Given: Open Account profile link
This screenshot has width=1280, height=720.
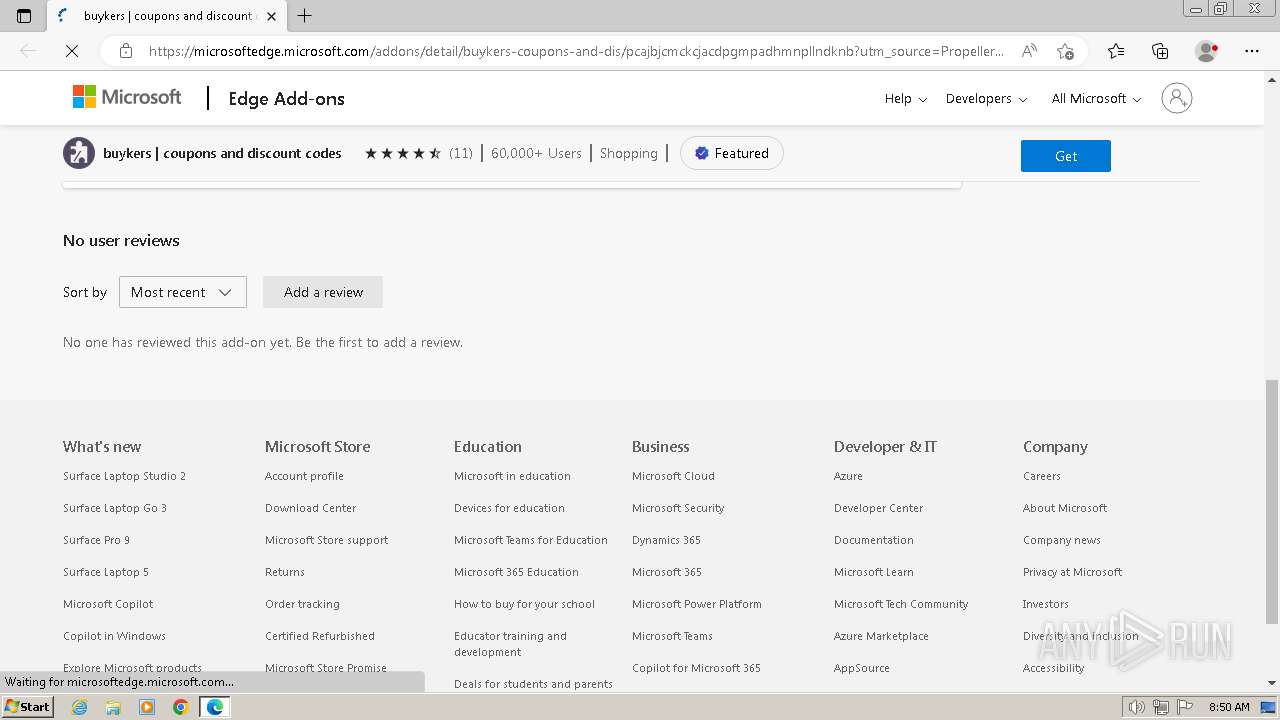Looking at the screenshot, I should 304,476.
